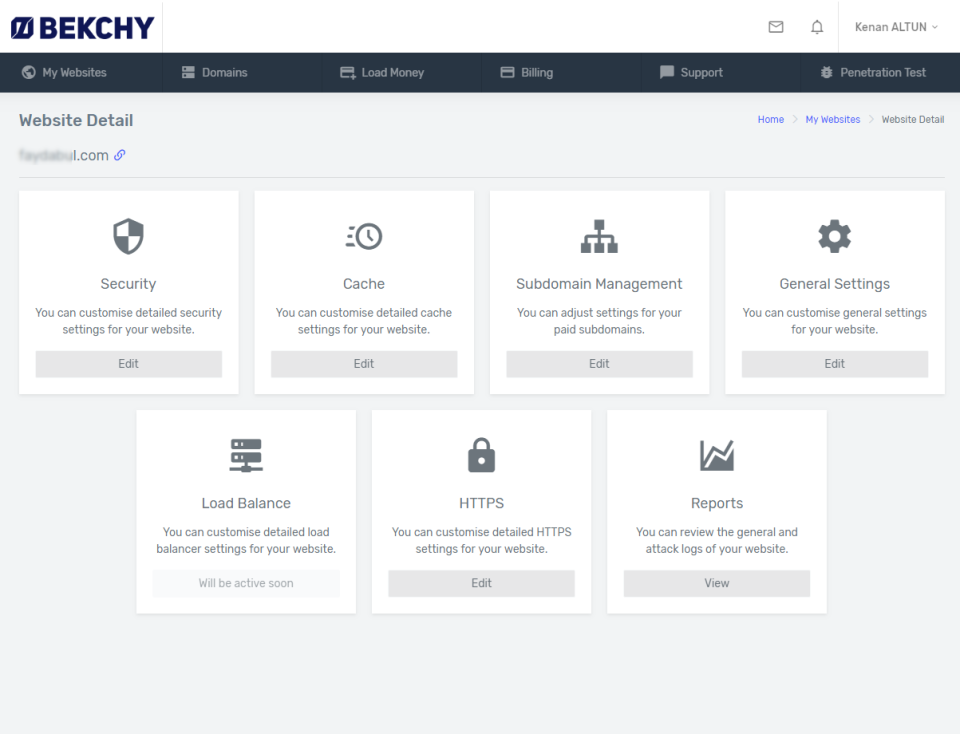Click the General Settings gear icon
Screen dimensions: 960x734
click(x=834, y=236)
